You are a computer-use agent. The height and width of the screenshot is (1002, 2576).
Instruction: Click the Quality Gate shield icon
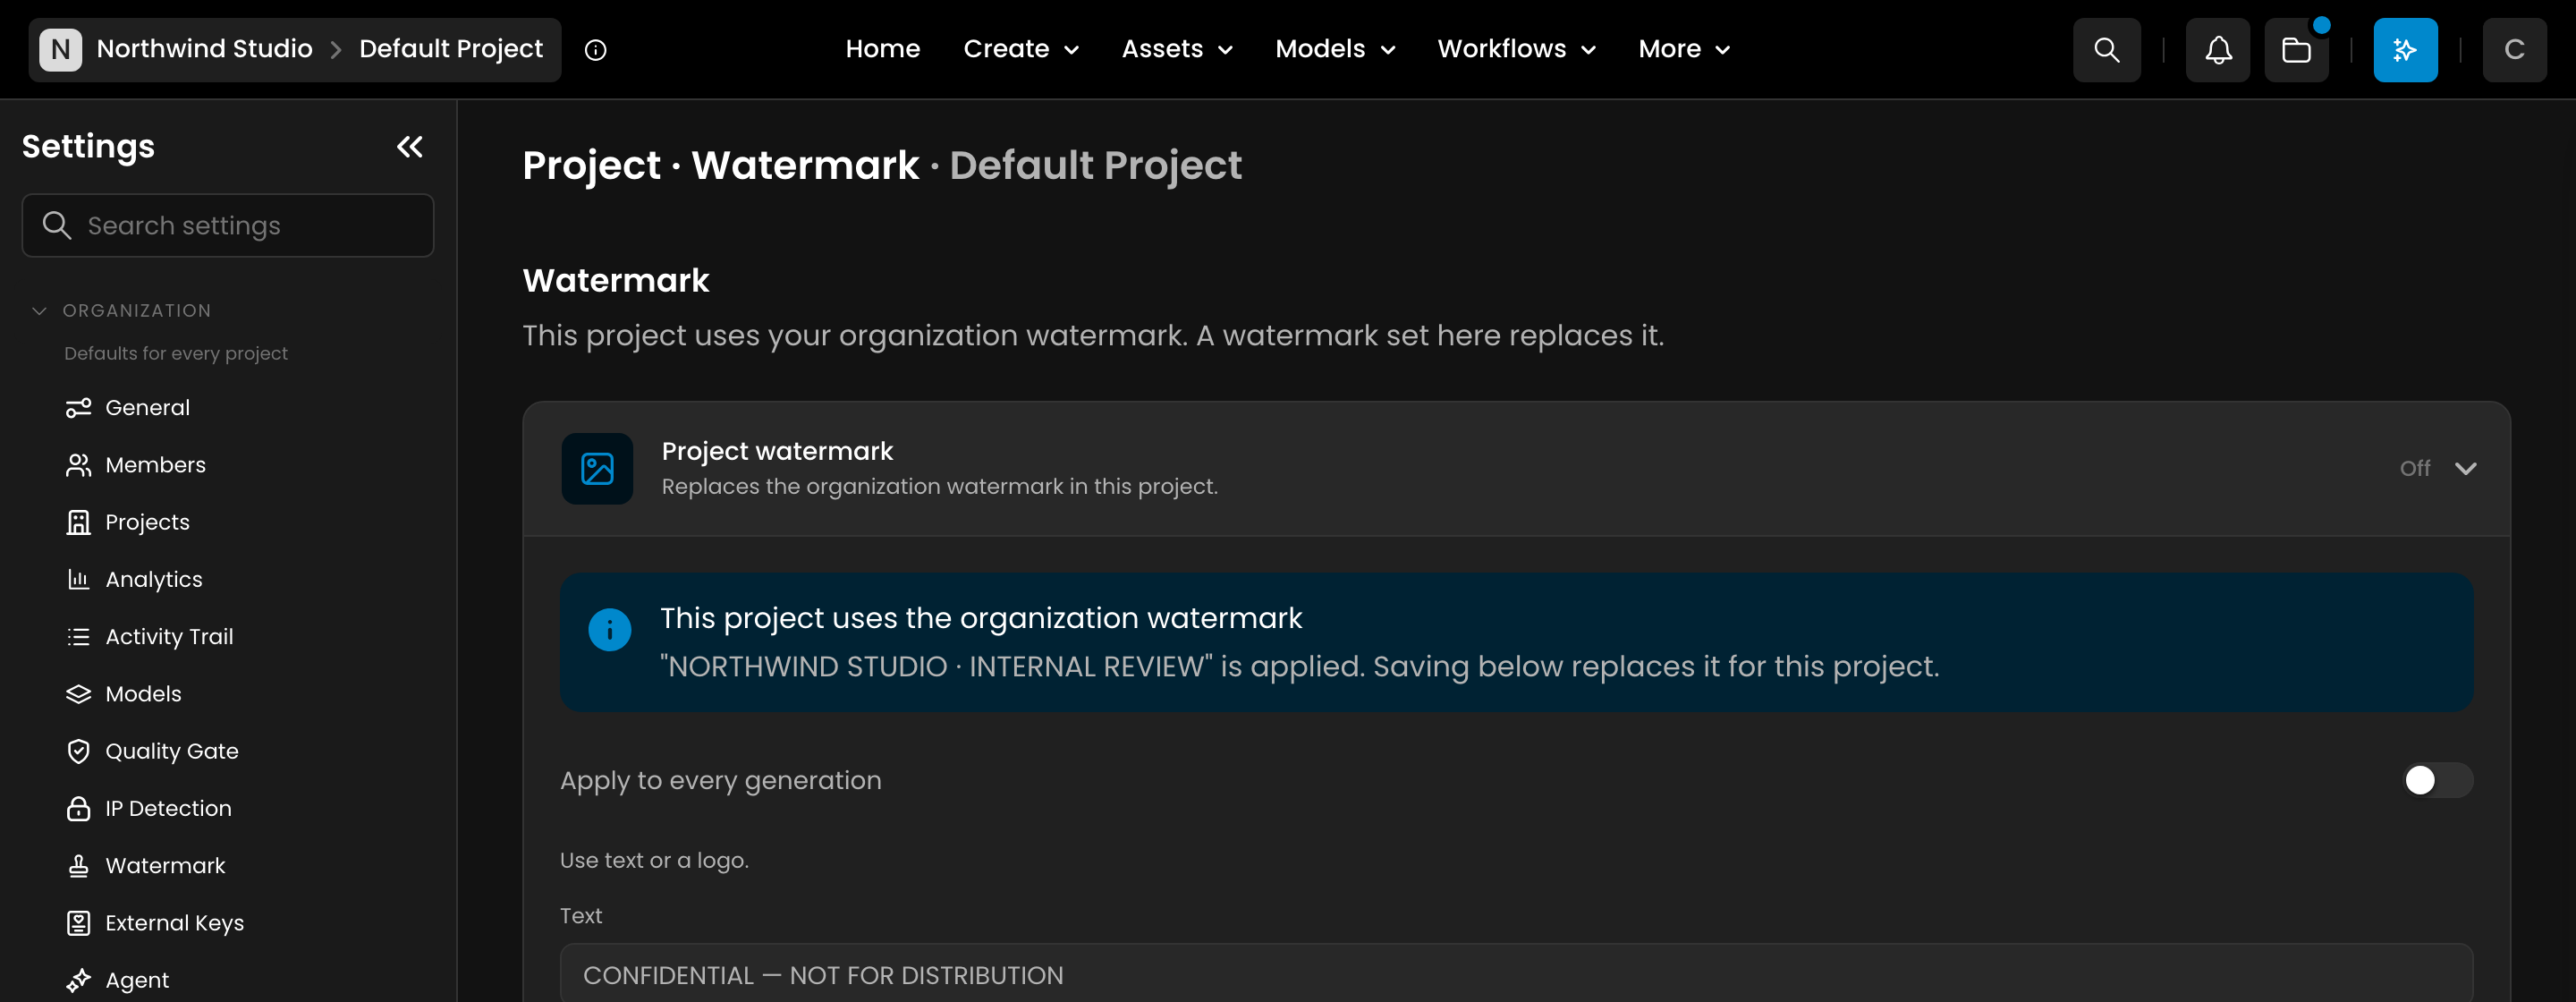[78, 751]
